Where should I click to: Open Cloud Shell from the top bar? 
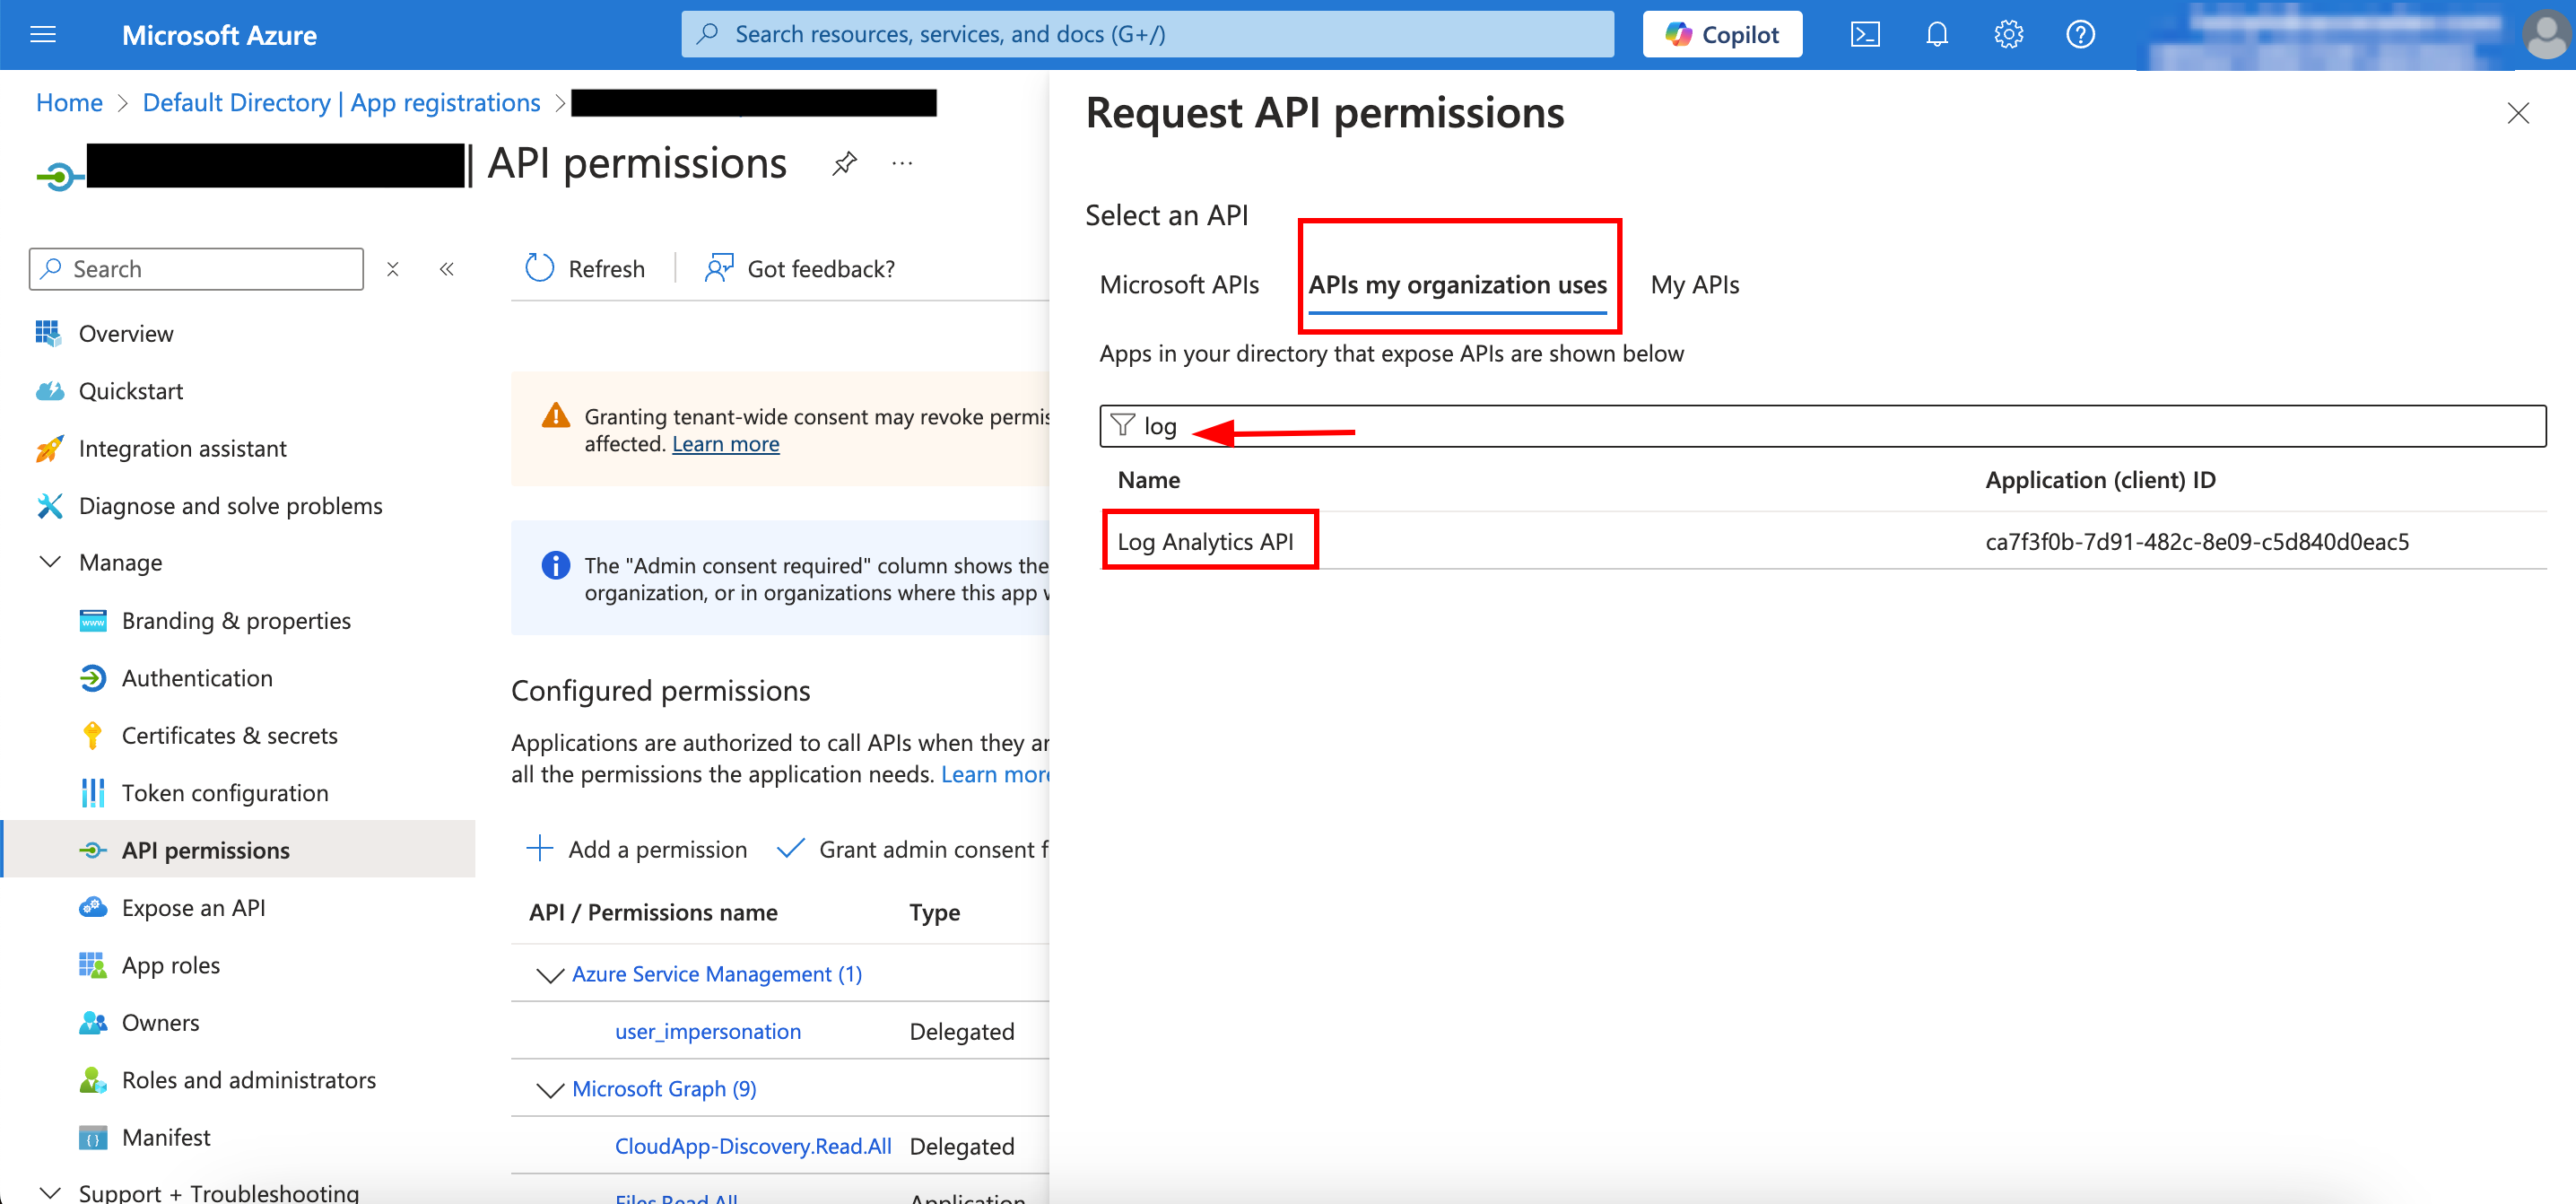pos(1865,35)
